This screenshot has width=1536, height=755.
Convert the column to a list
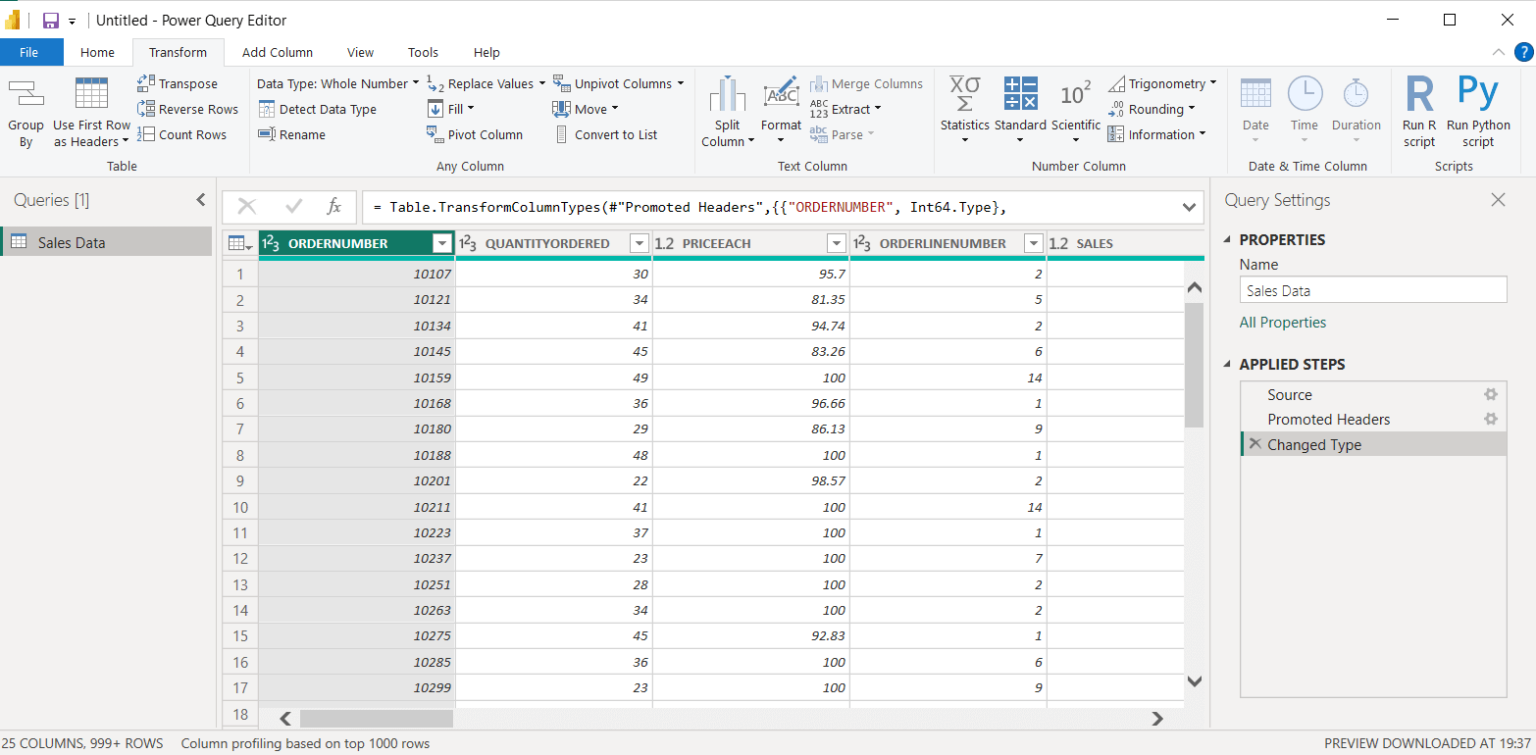tap(609, 134)
